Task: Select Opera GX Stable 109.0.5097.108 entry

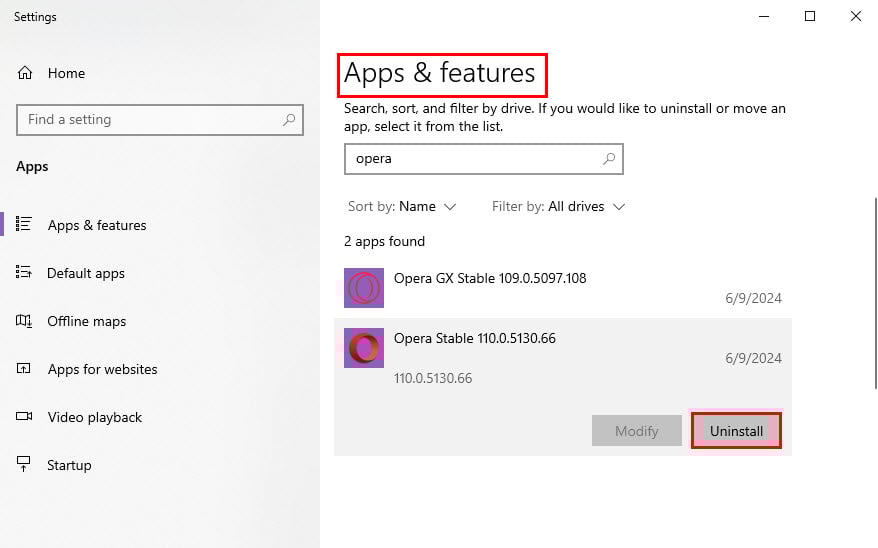Action: pos(563,288)
